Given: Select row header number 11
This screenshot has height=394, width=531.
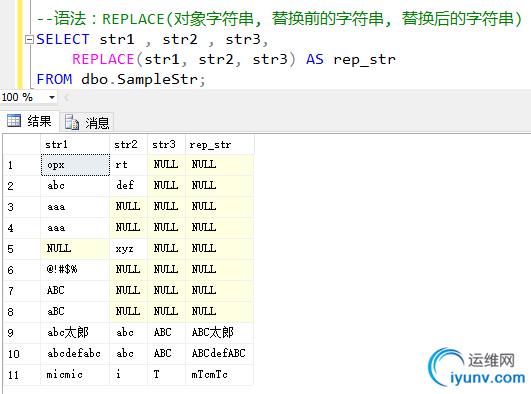Looking at the screenshot, I should pos(22,375).
